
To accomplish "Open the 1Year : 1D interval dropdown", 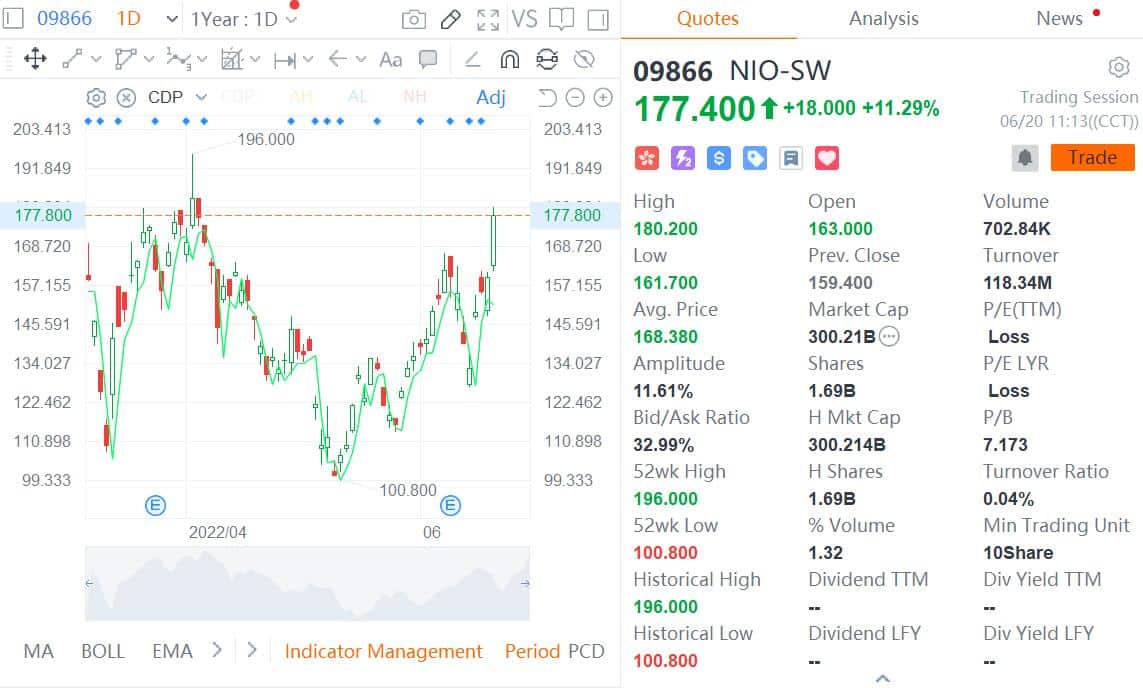I will (x=239, y=18).
